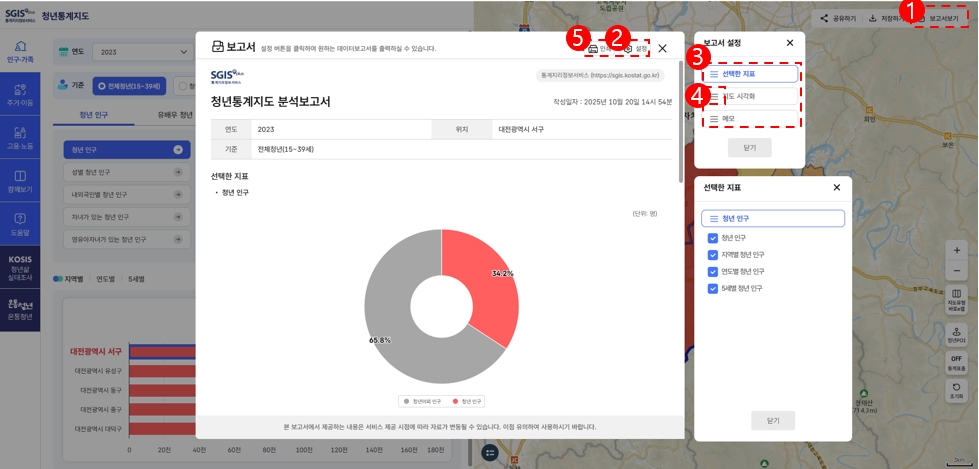The width and height of the screenshot is (979, 469).
Task: Click the 공유하기 share button
Action: click(x=837, y=19)
